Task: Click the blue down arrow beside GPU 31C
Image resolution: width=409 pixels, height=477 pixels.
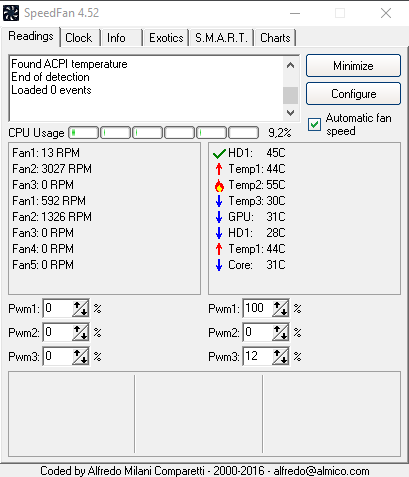Action: [219, 217]
